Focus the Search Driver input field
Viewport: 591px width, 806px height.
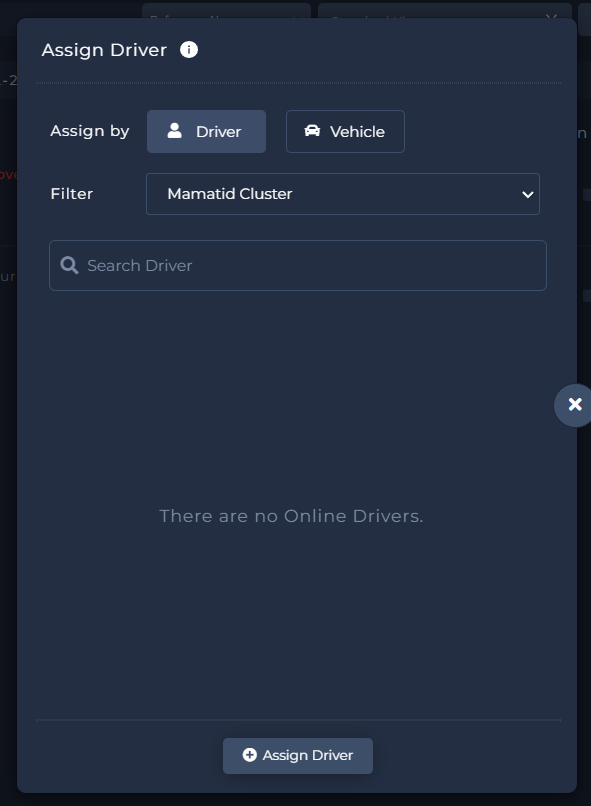point(298,265)
